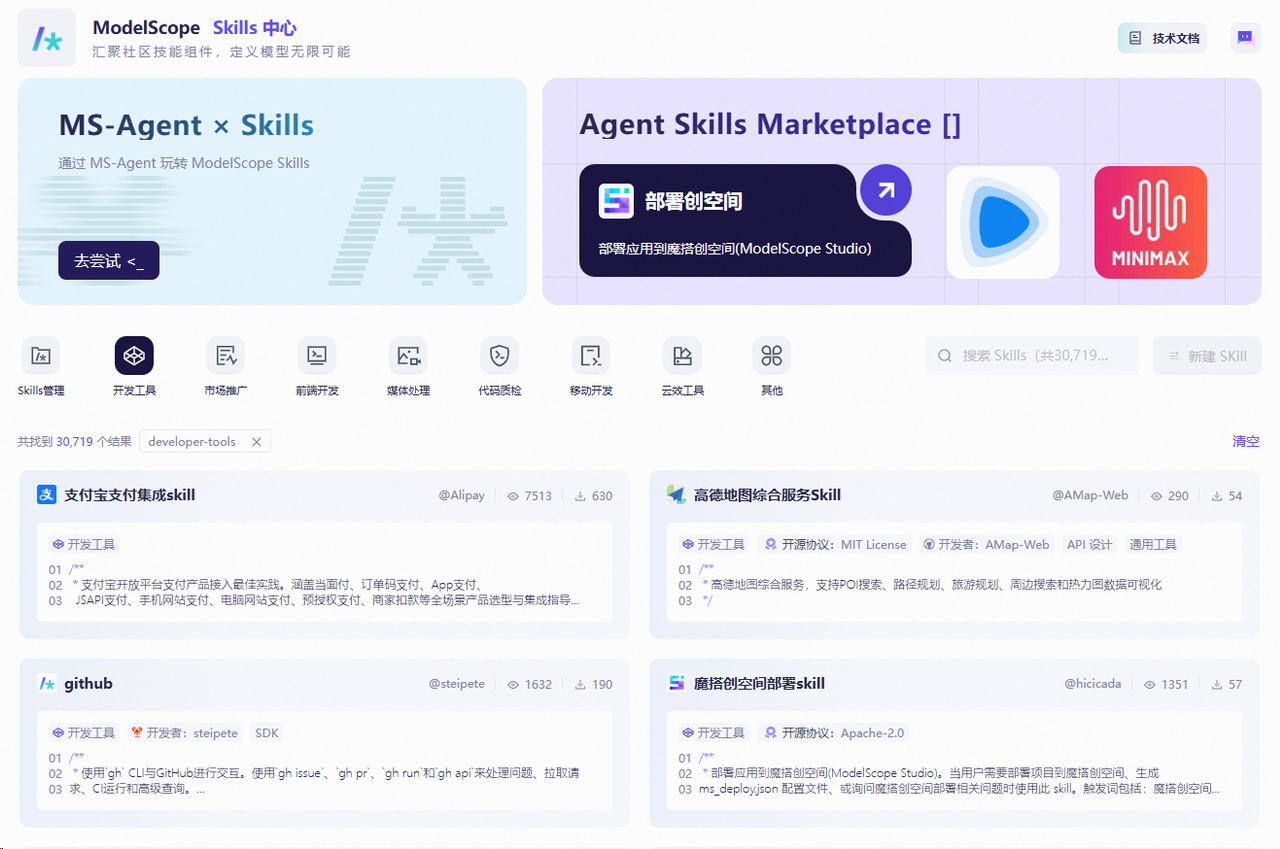Open the blue play logo thumbnail
This screenshot has height=849, width=1280.
coord(1003,222)
